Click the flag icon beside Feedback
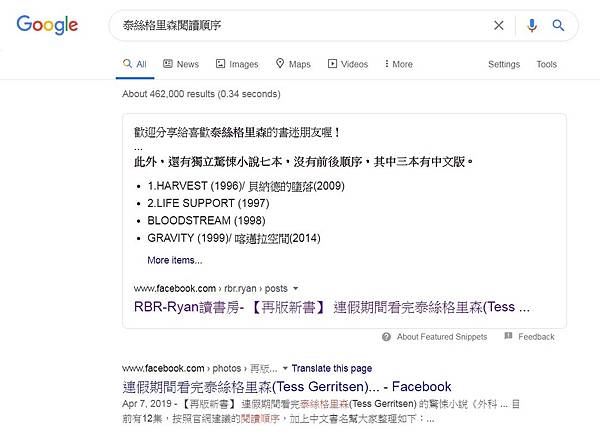Viewport: 600px width, 439px height. click(508, 336)
